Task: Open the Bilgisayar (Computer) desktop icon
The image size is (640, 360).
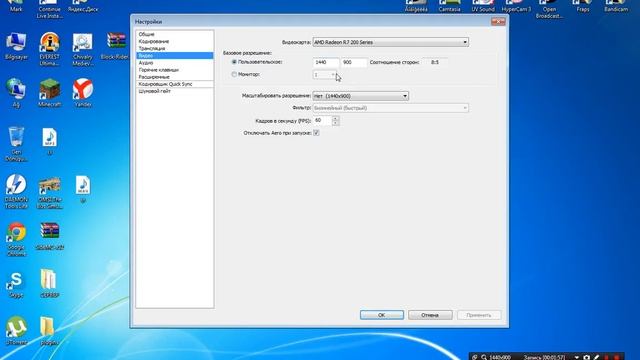Action: click(x=16, y=47)
